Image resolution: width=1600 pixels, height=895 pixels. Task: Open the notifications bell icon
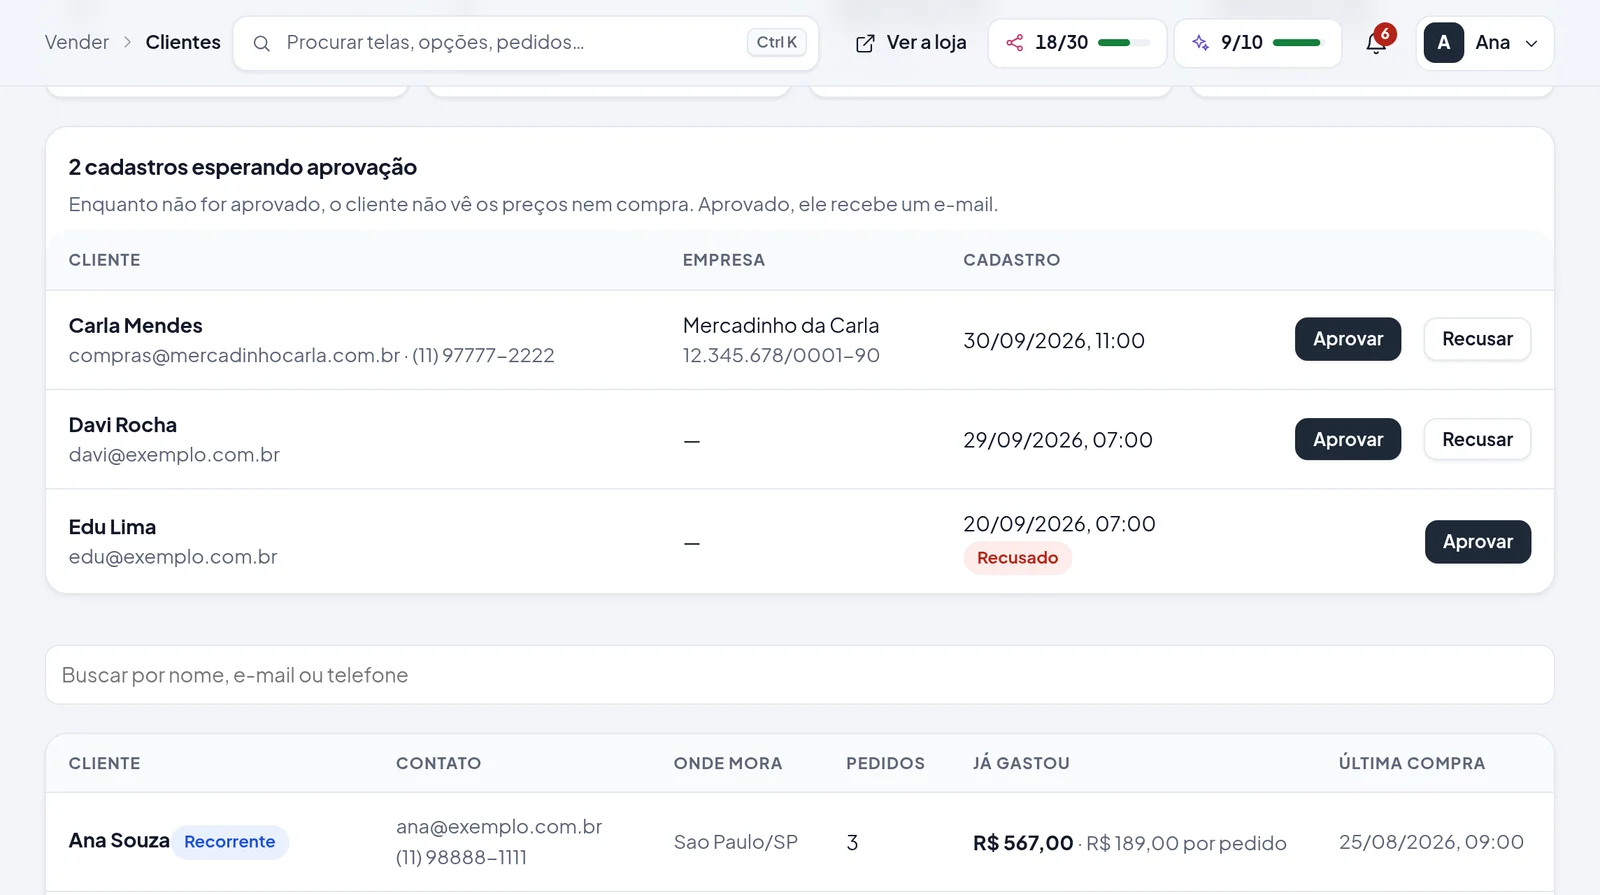click(x=1376, y=43)
